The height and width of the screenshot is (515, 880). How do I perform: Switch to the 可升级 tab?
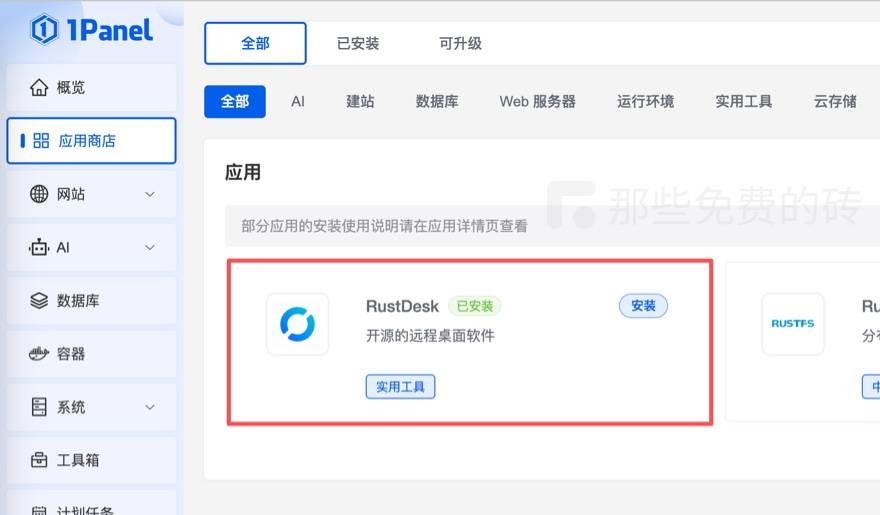[x=460, y=43]
